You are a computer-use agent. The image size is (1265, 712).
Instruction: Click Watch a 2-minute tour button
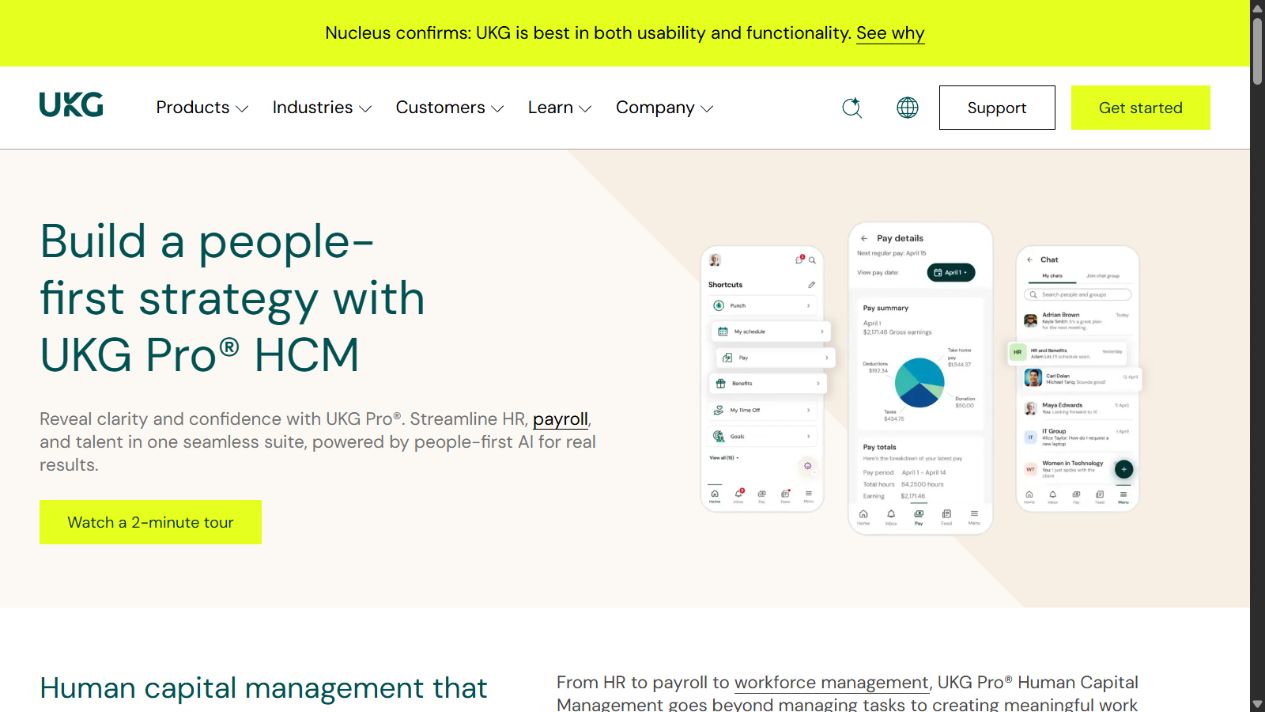point(151,522)
